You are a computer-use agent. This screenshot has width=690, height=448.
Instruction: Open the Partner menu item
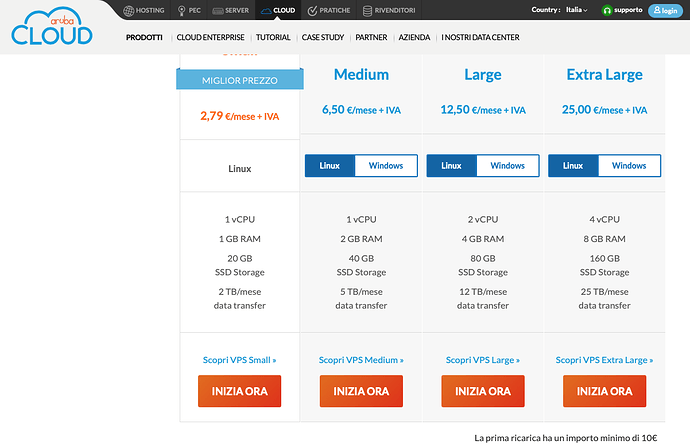pyautogui.click(x=371, y=37)
